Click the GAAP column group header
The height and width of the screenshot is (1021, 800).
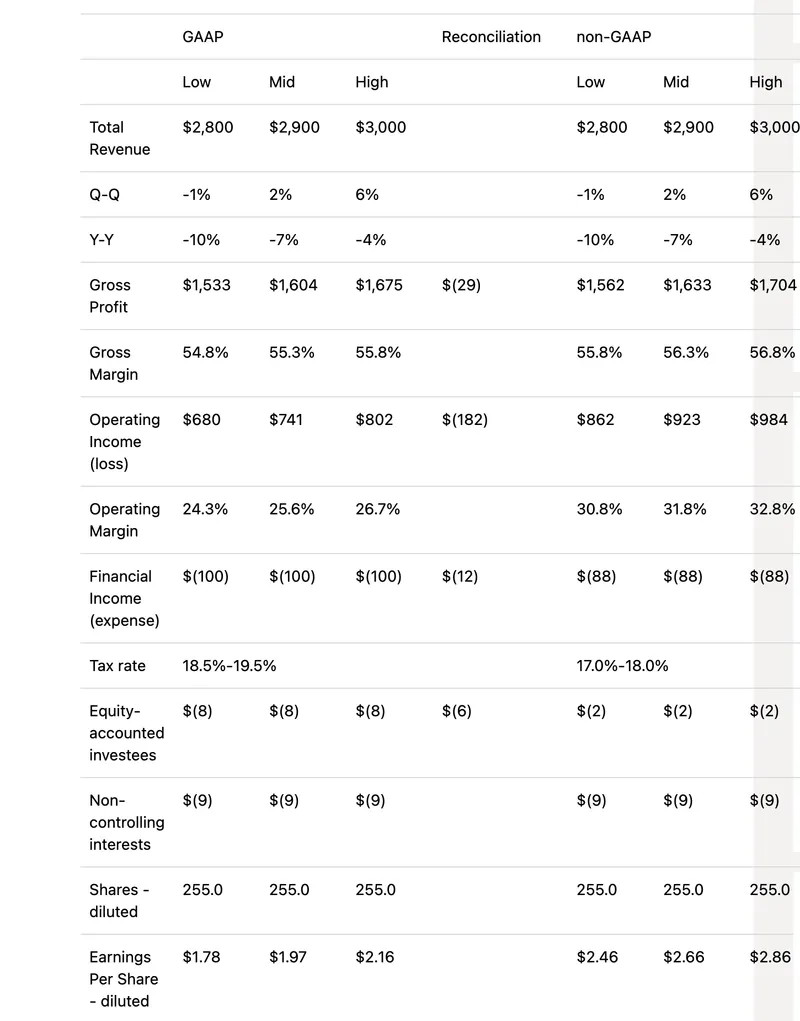(x=203, y=37)
